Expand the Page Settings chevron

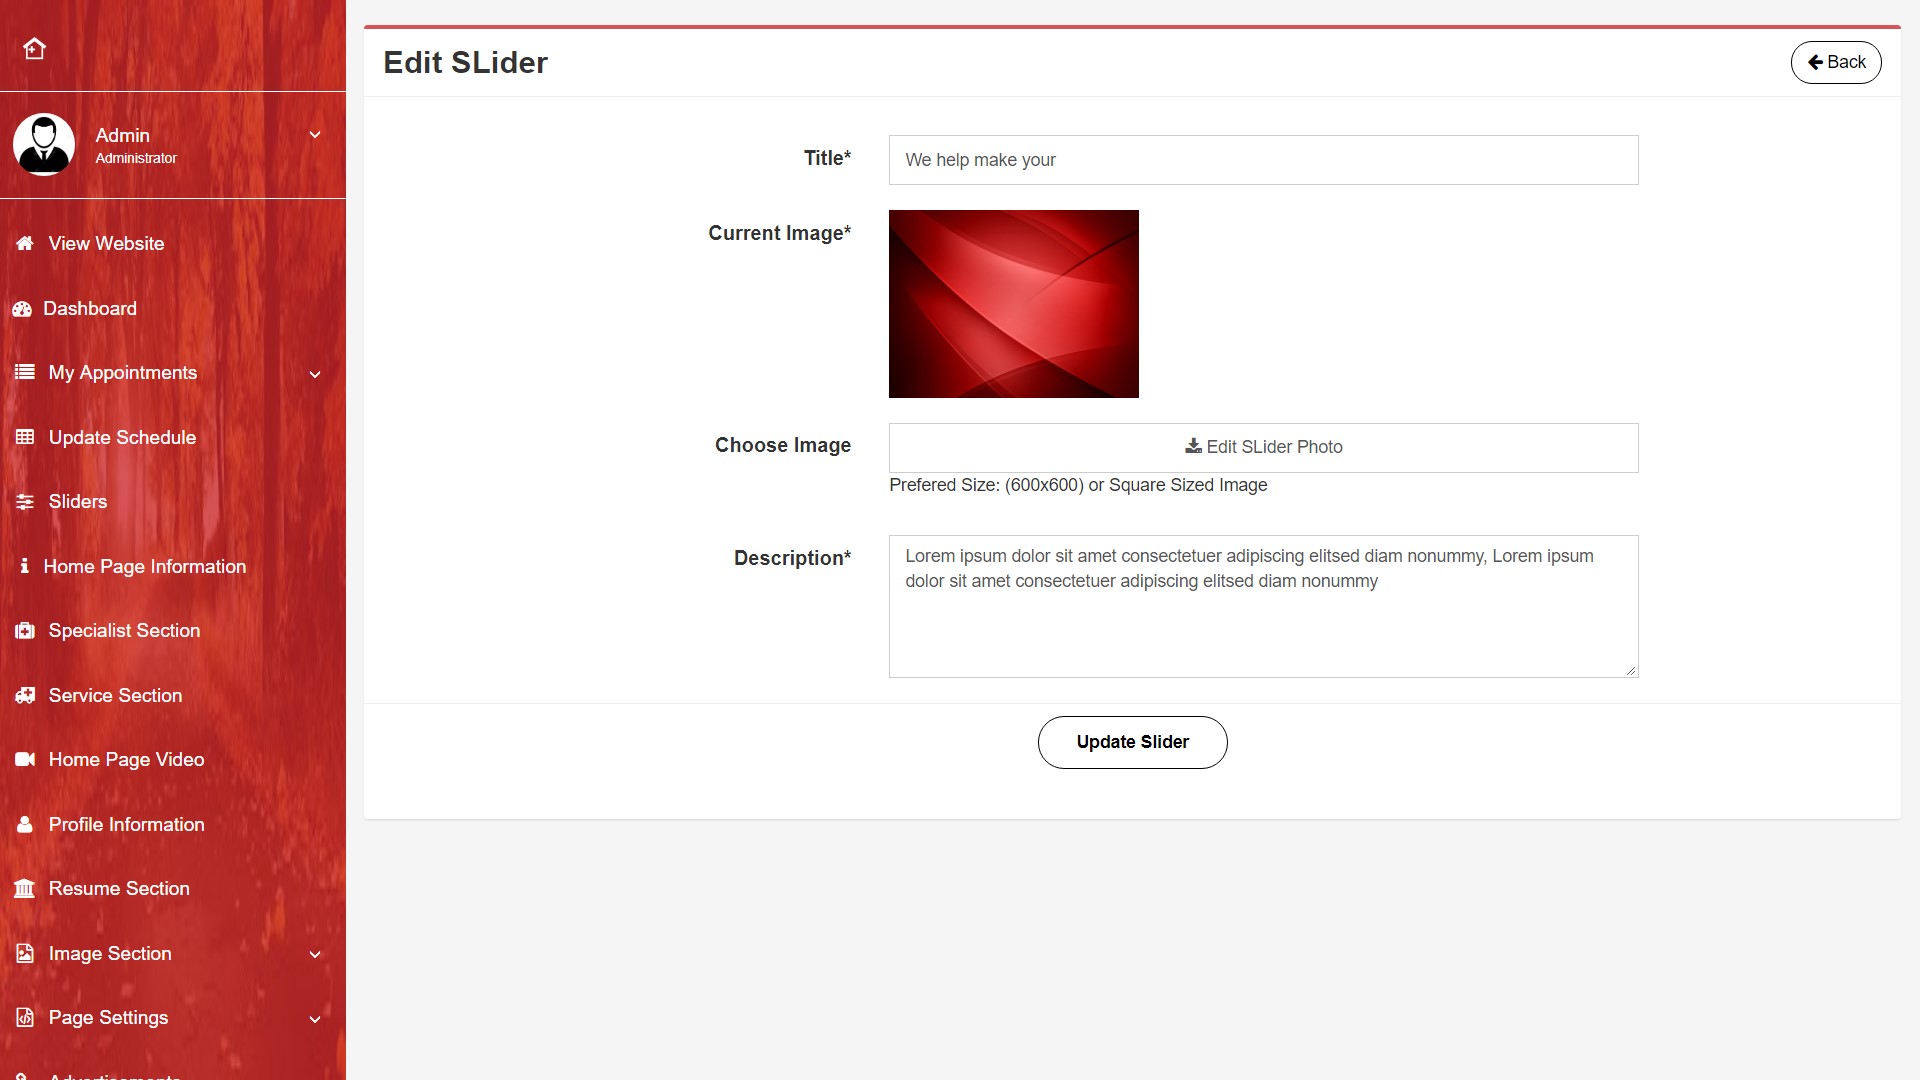coord(315,1019)
